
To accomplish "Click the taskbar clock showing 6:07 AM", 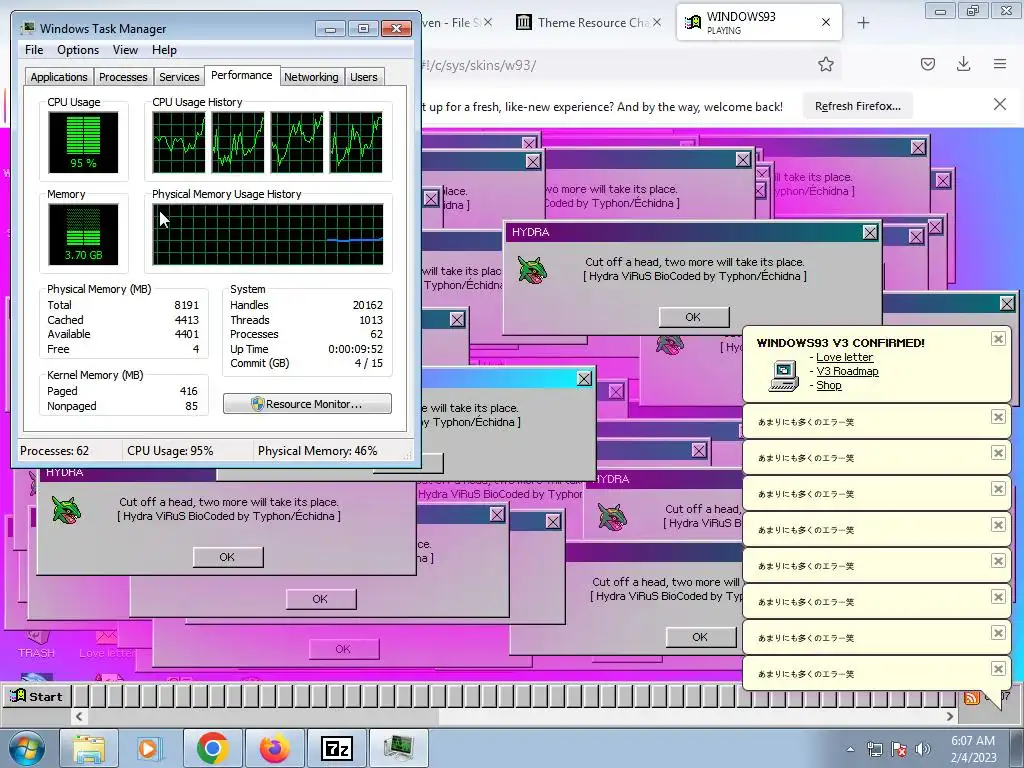I will [973, 749].
